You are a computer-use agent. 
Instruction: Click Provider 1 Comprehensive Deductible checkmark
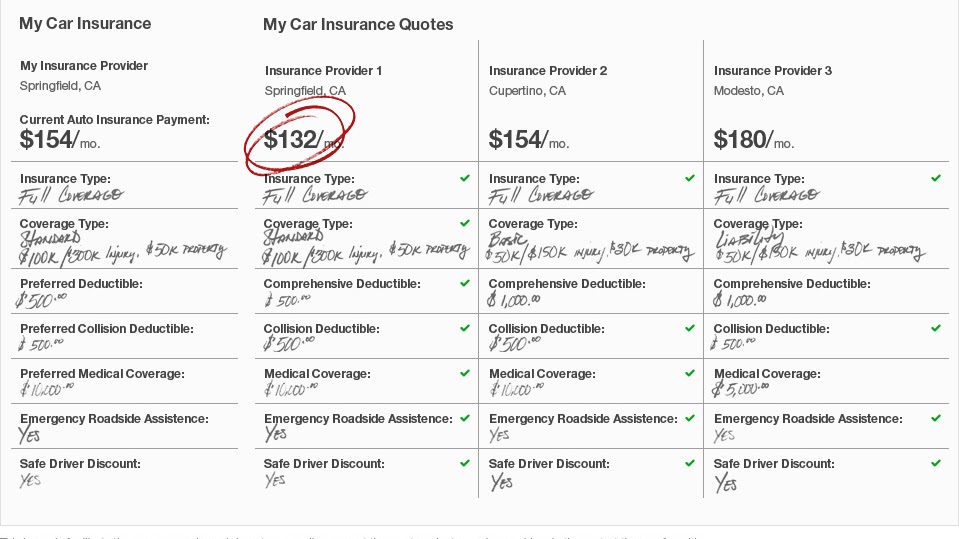[465, 283]
